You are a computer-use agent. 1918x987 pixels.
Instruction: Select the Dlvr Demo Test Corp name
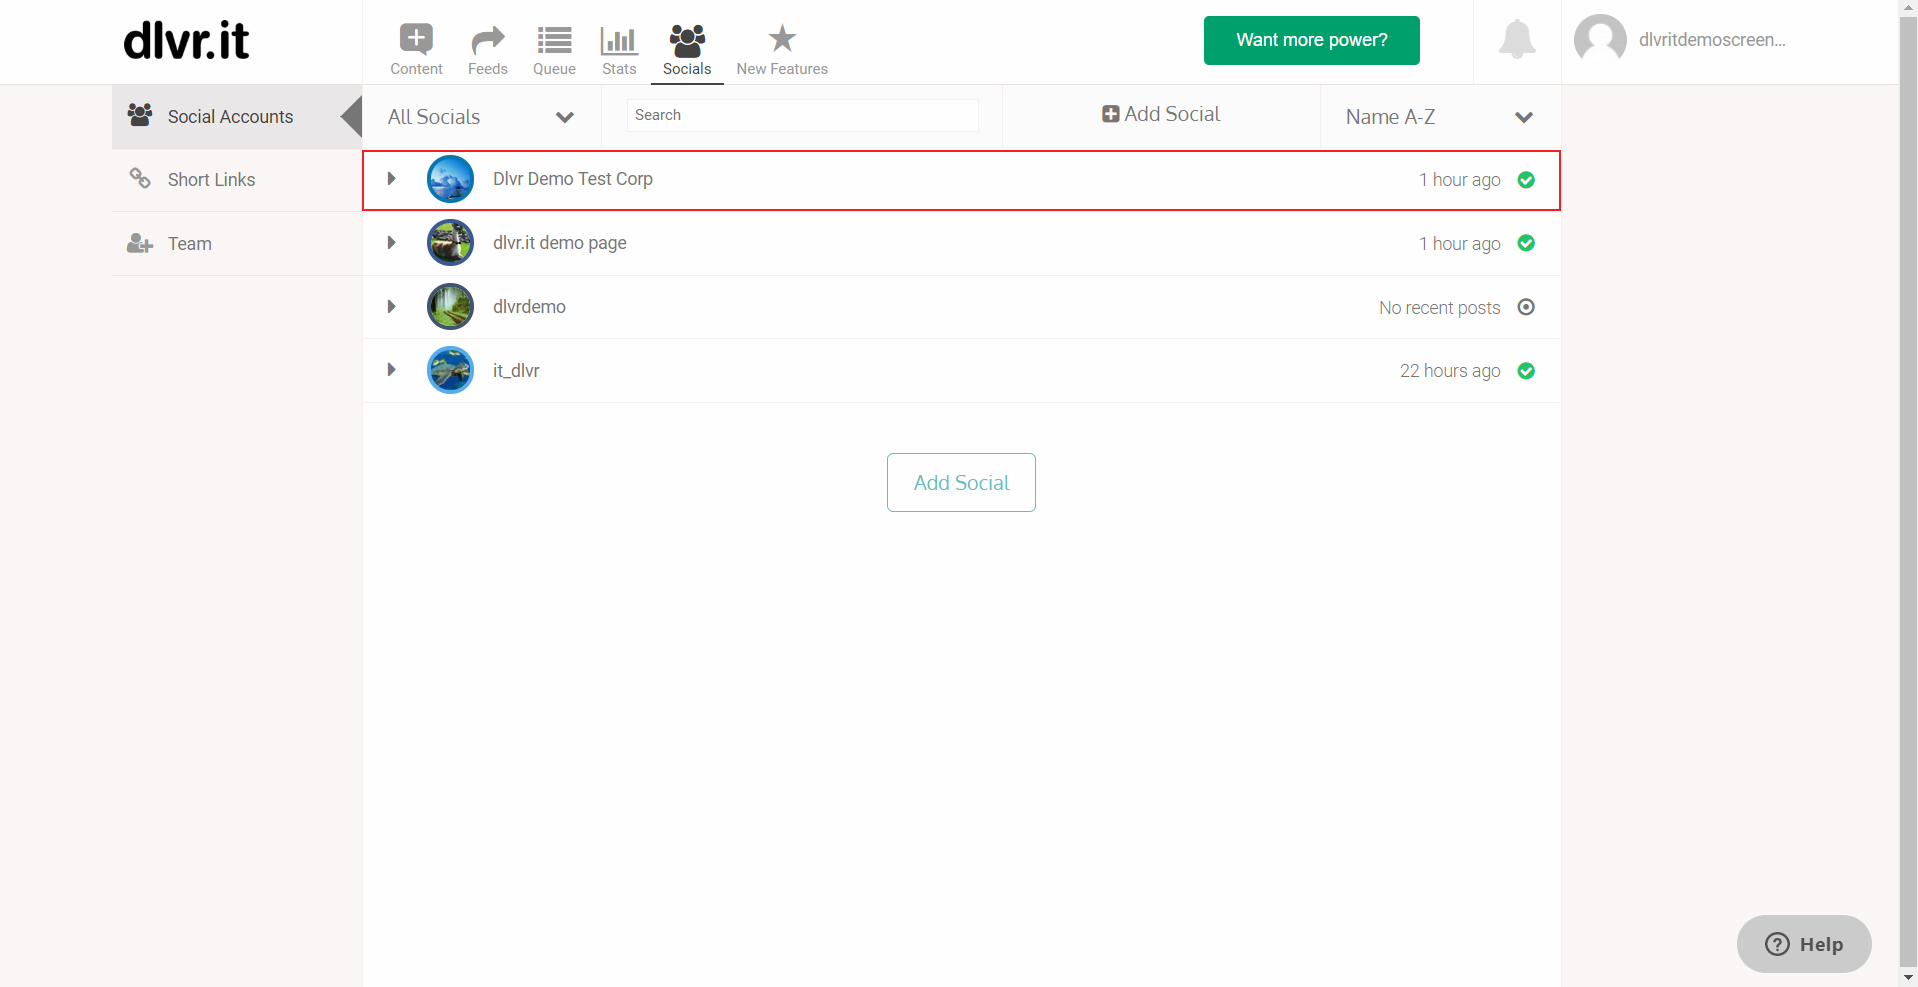[x=572, y=179]
